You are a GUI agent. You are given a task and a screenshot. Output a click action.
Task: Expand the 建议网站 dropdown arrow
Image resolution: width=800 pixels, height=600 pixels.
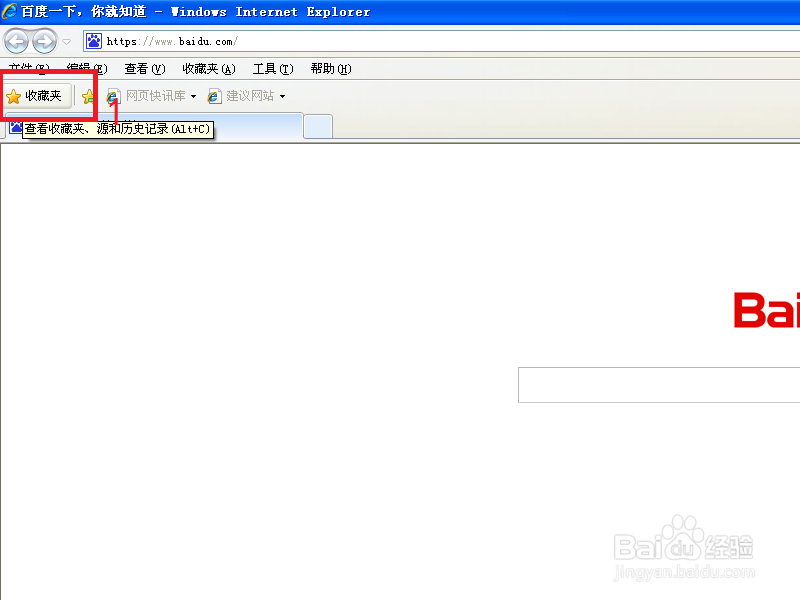click(x=282, y=96)
